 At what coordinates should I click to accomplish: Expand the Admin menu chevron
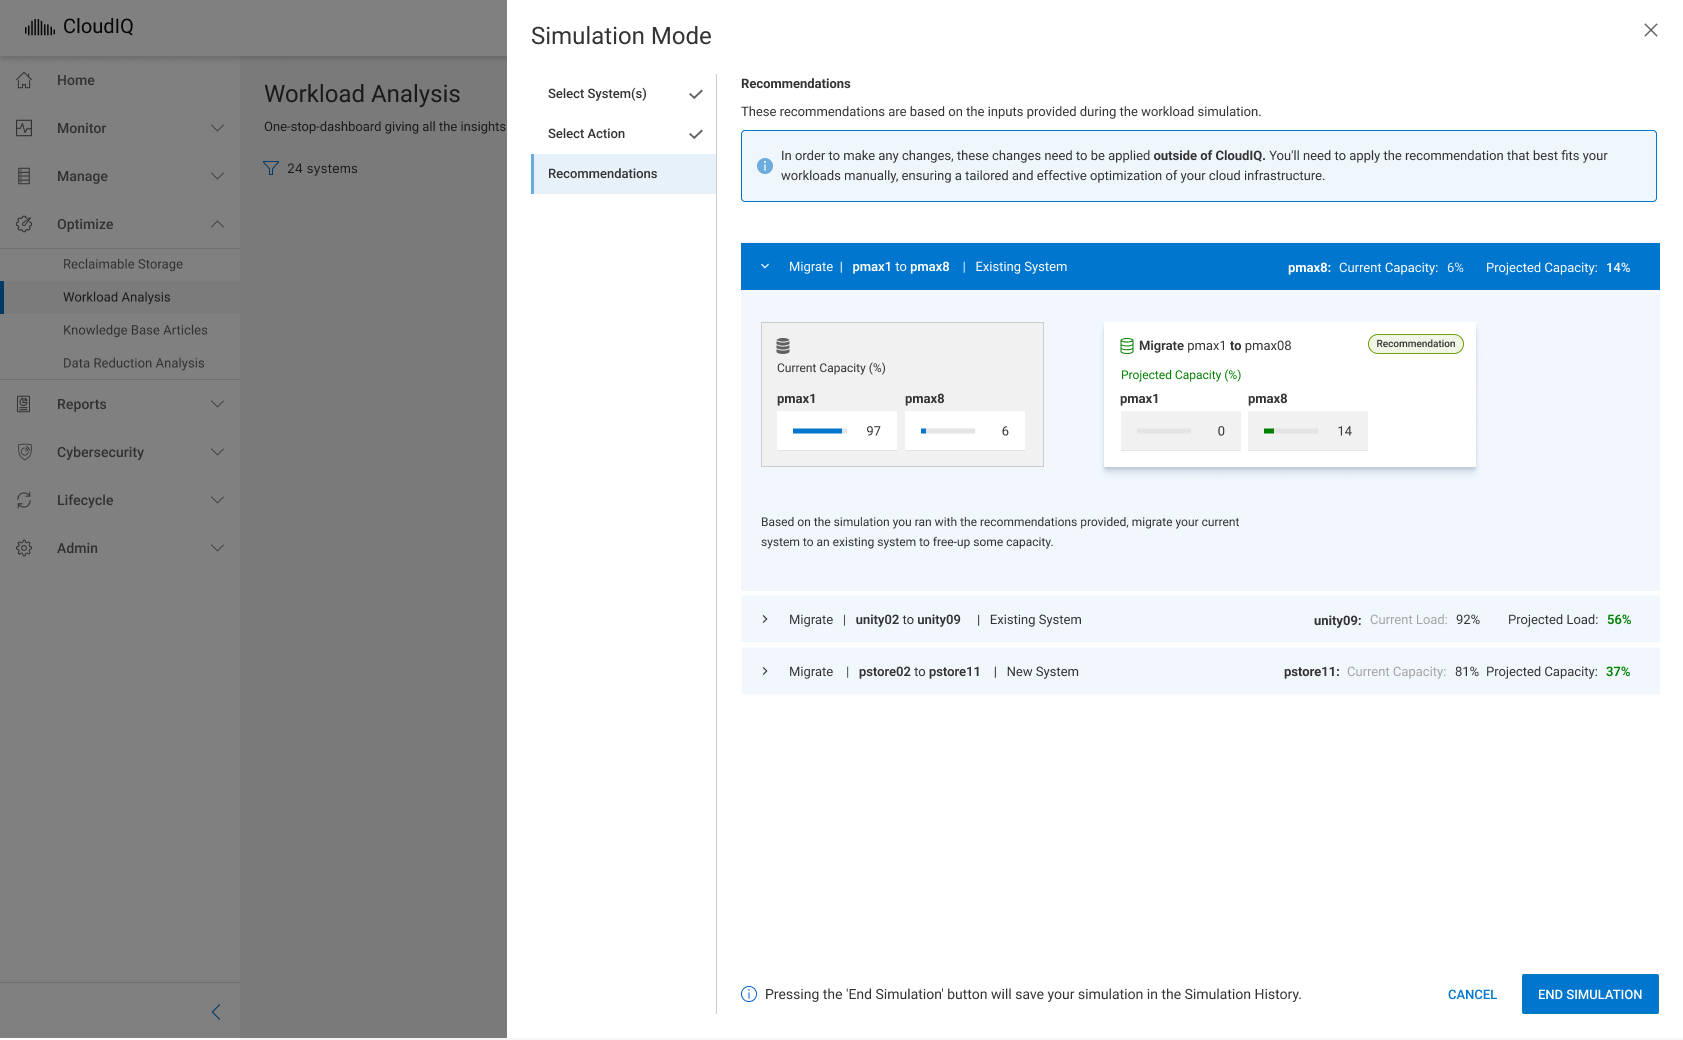(217, 548)
